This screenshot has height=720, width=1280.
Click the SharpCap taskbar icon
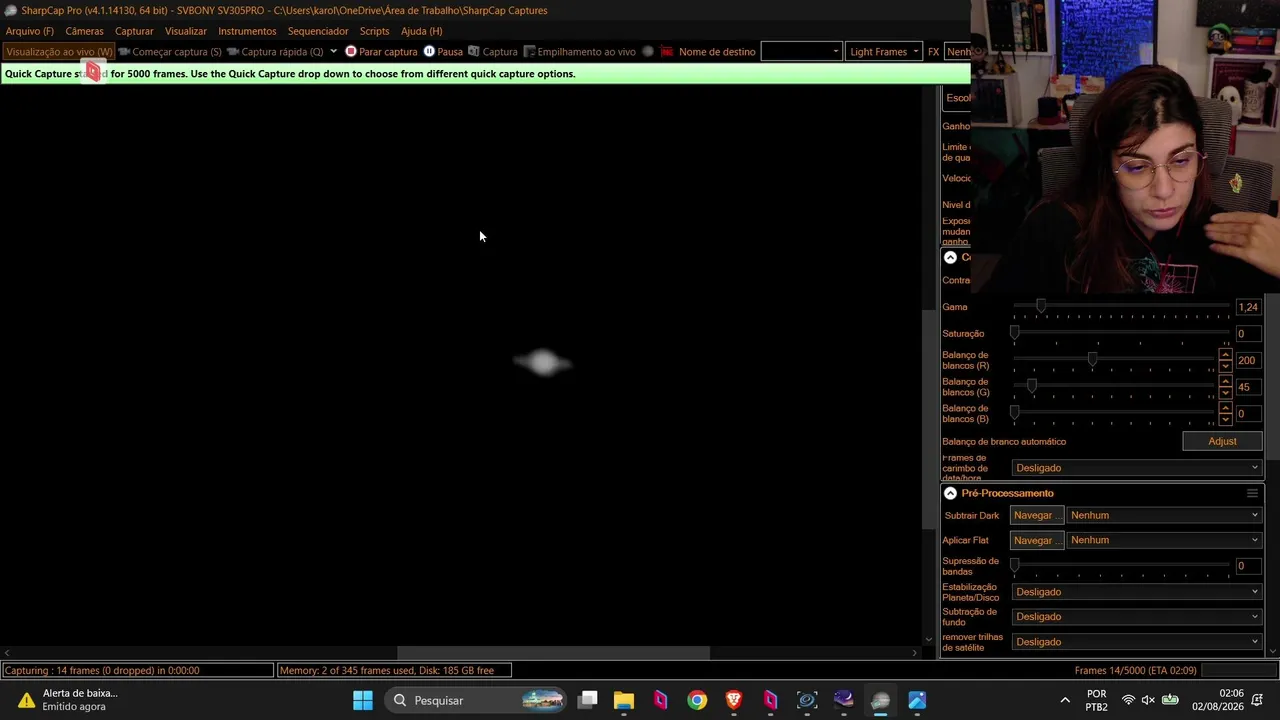coord(880,700)
